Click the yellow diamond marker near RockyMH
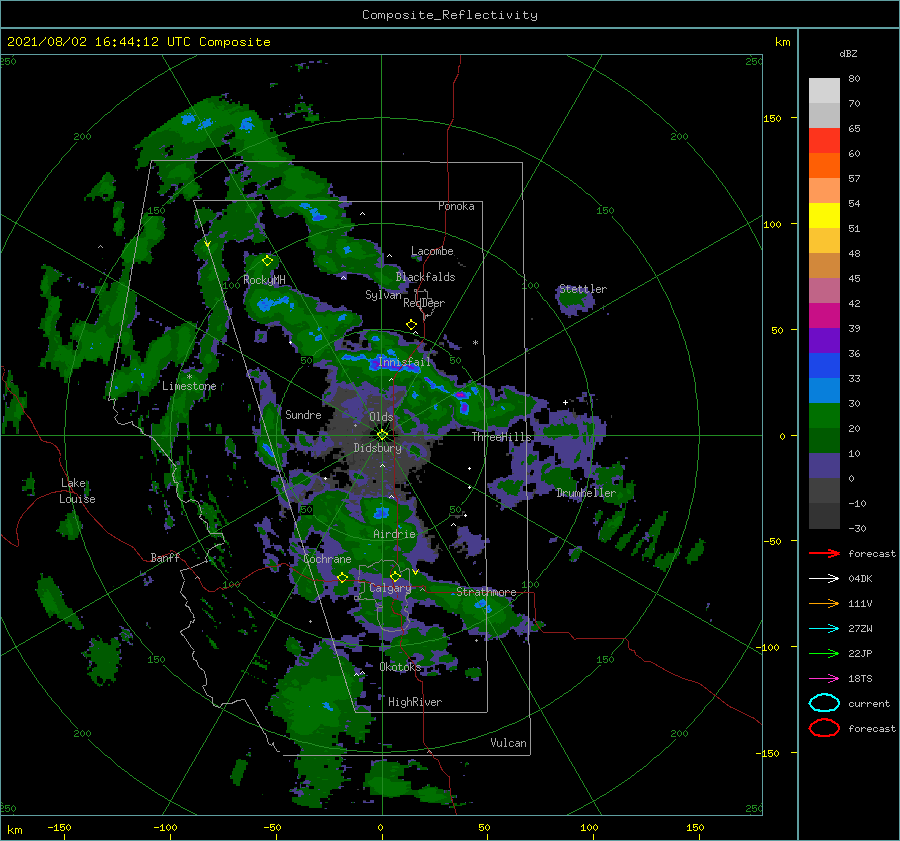The image size is (900, 841). pos(267,261)
